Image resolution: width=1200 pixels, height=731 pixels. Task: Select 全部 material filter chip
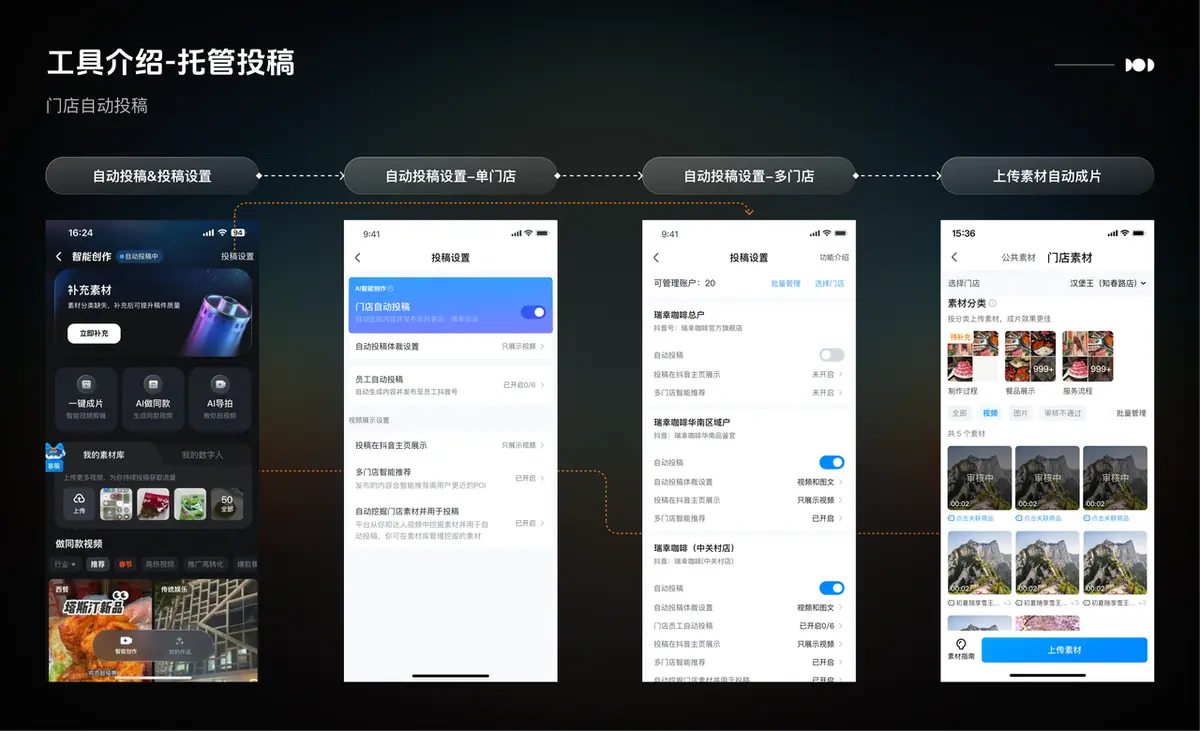click(x=960, y=413)
